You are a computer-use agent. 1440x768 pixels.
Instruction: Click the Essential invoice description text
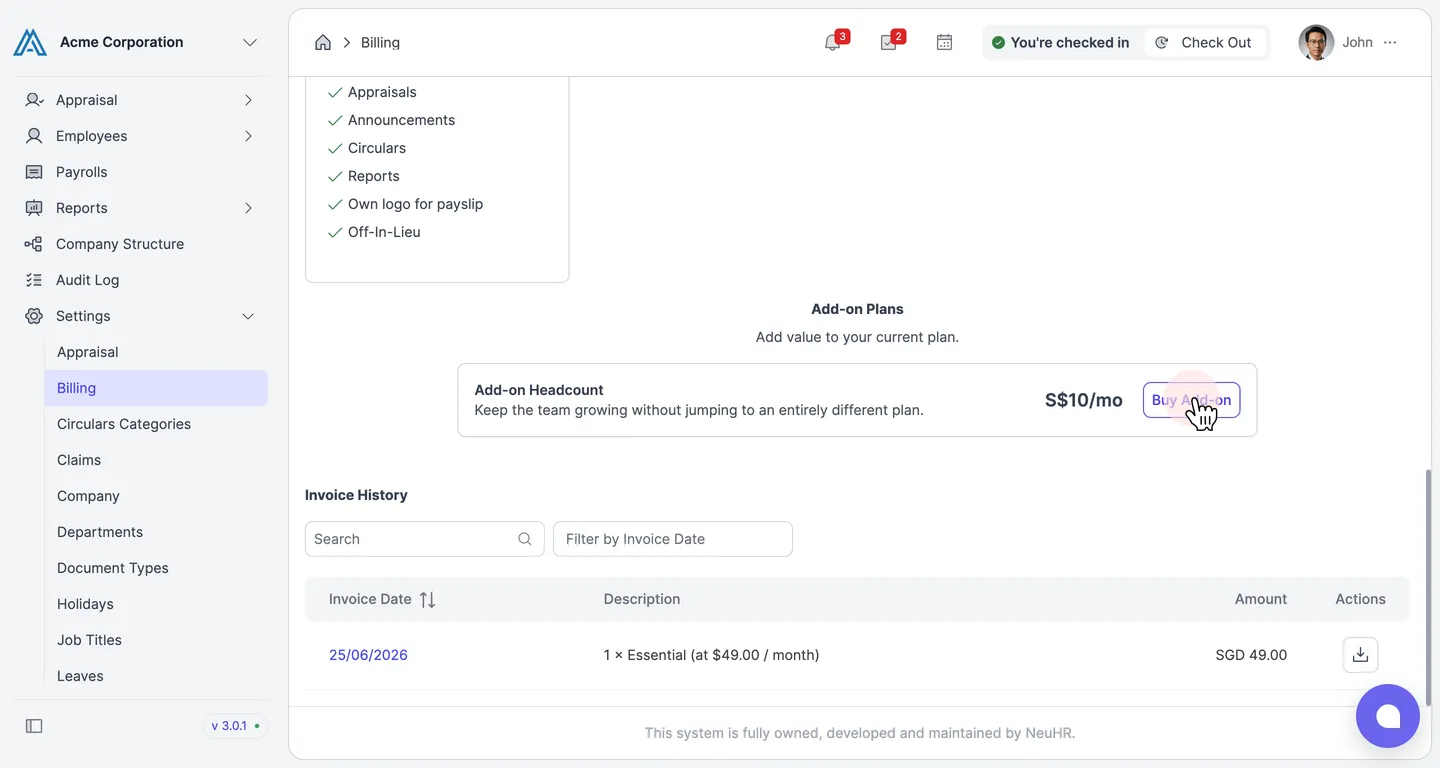(x=711, y=655)
